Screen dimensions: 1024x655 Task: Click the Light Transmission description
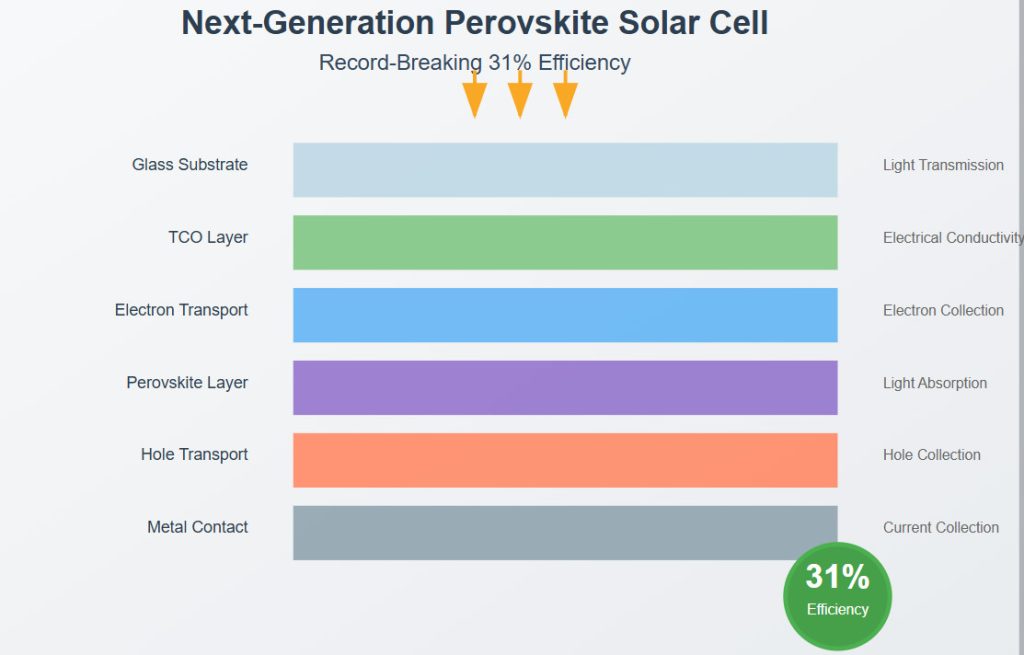943,165
